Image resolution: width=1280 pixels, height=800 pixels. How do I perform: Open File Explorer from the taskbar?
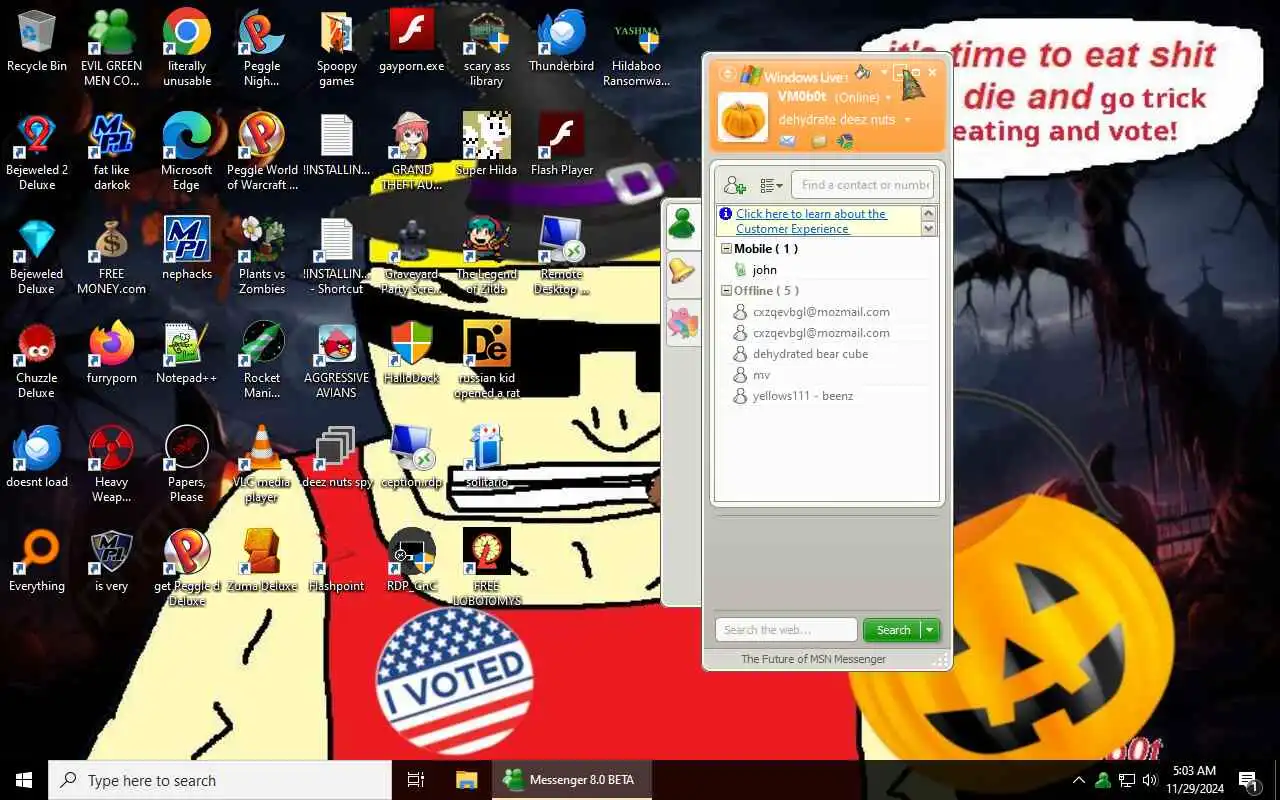466,780
